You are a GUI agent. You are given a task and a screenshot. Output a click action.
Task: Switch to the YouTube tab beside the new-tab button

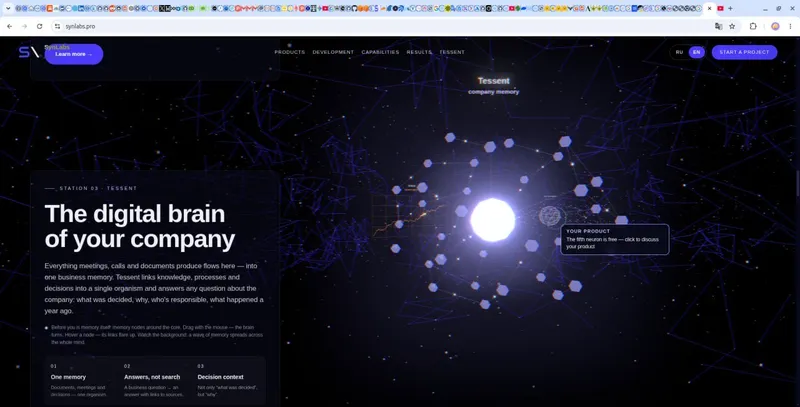click(x=720, y=8)
